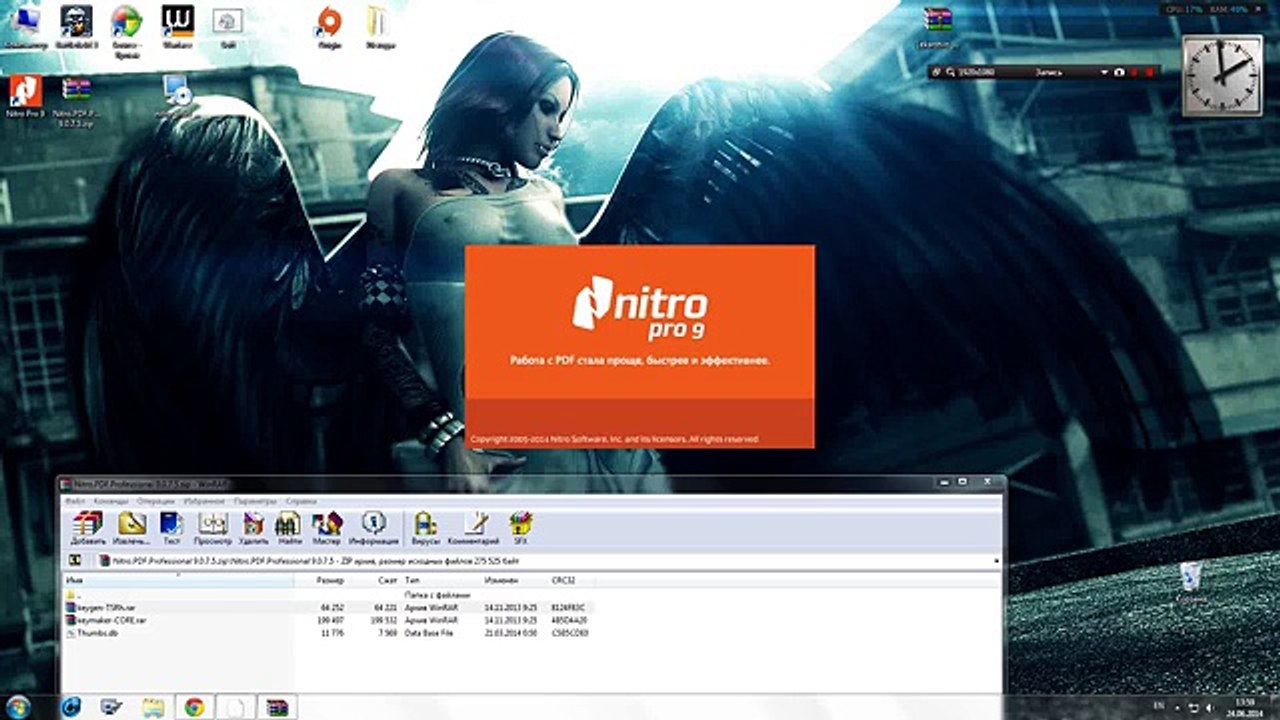Open the Справка menu in WinRAR
Image resolution: width=1280 pixels, height=720 pixels.
click(x=301, y=500)
